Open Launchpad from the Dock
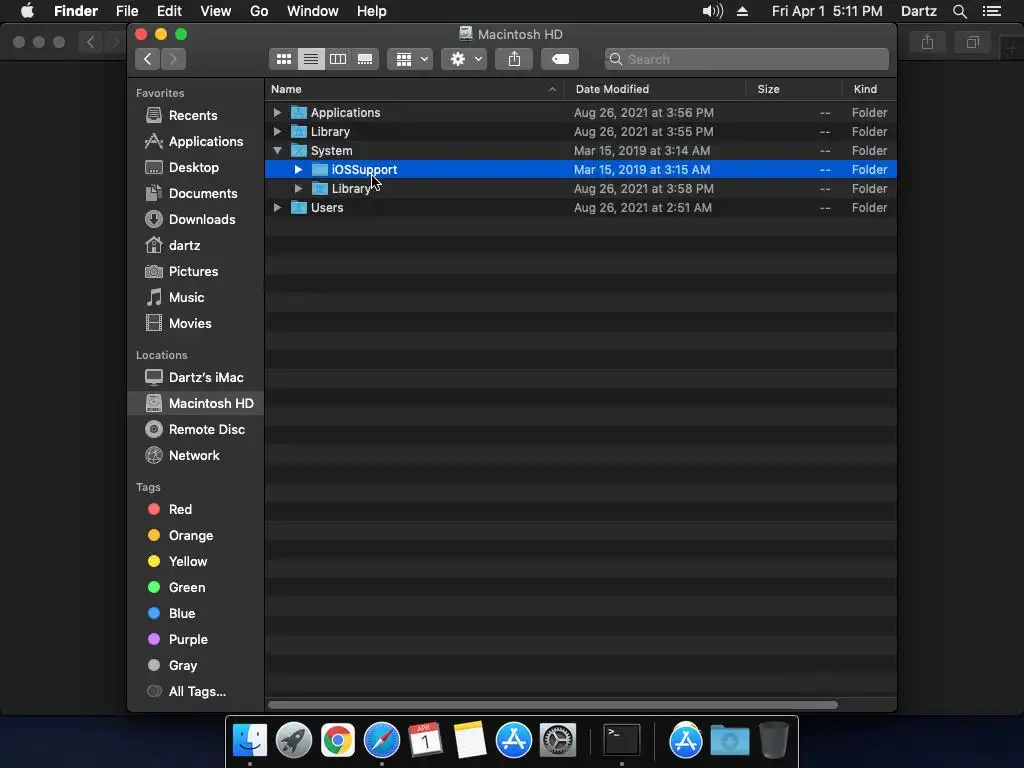Image resolution: width=1024 pixels, height=768 pixels. click(294, 741)
